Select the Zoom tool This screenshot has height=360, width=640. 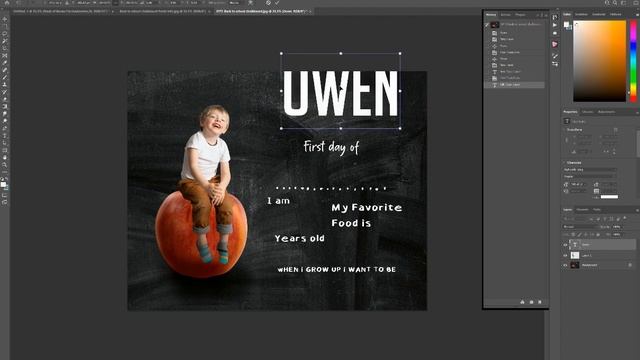[5, 165]
